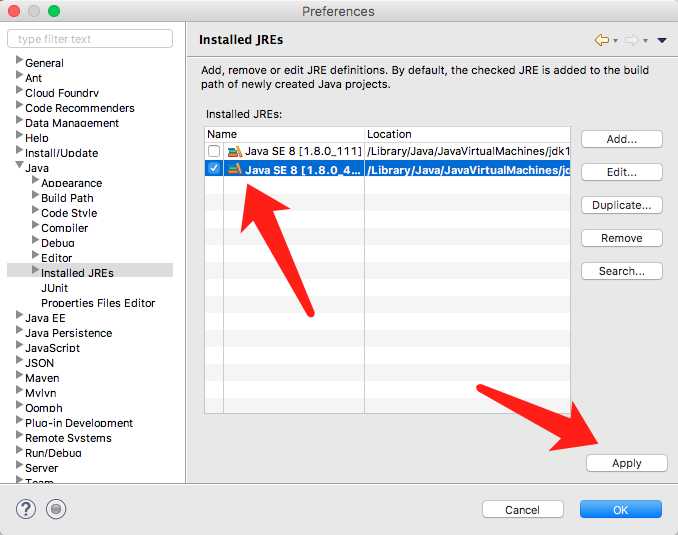Select Mylyn in the preferences tree
Viewport: 678px width, 535px height.
pyautogui.click(x=41, y=393)
